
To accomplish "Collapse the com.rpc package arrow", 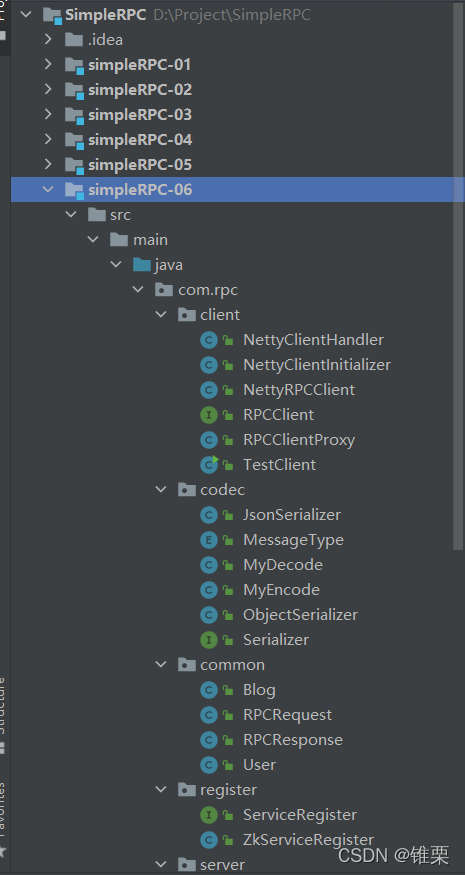I will pyautogui.click(x=138, y=290).
